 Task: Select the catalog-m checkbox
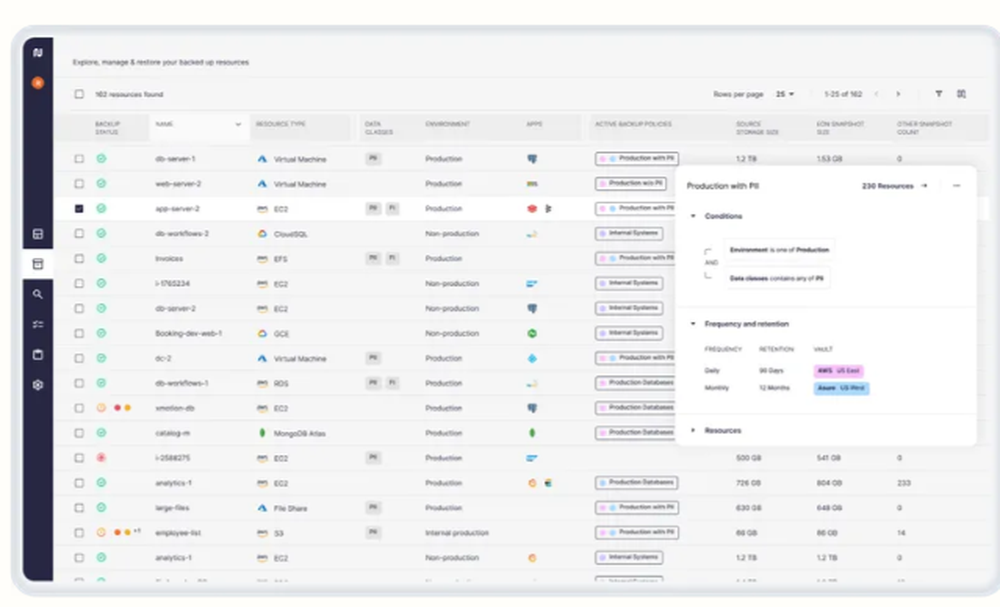point(79,433)
